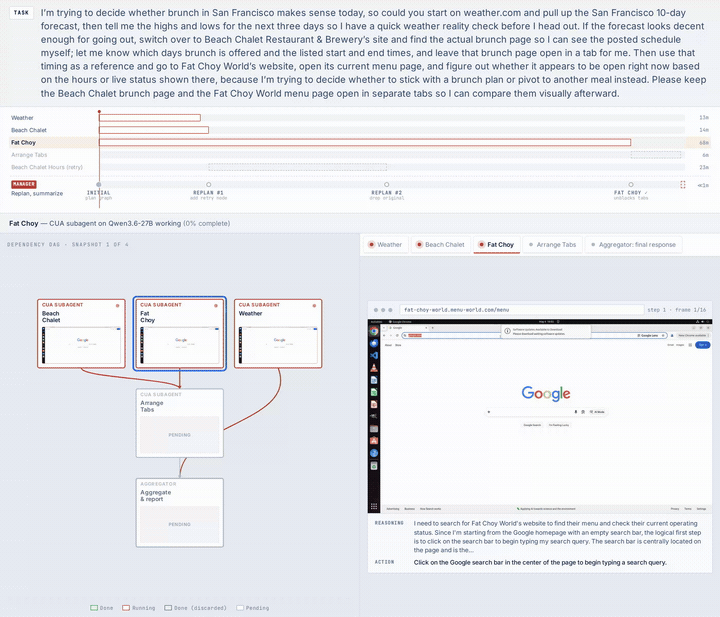Click the 23m duration value
Viewport: 720px width, 617px height.
pos(704,167)
